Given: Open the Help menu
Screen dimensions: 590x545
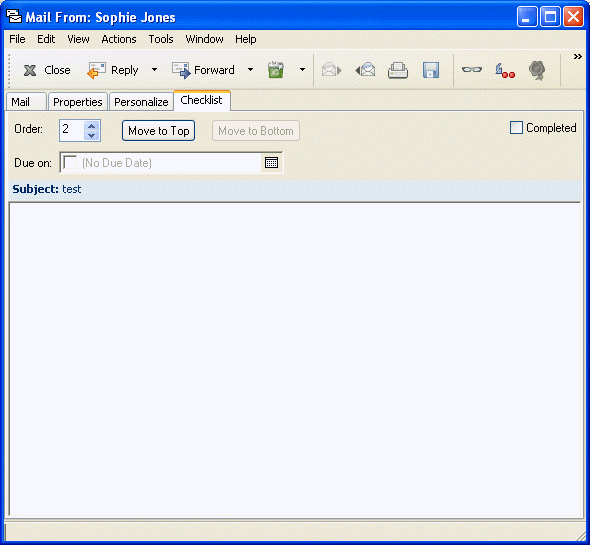Looking at the screenshot, I should point(246,39).
